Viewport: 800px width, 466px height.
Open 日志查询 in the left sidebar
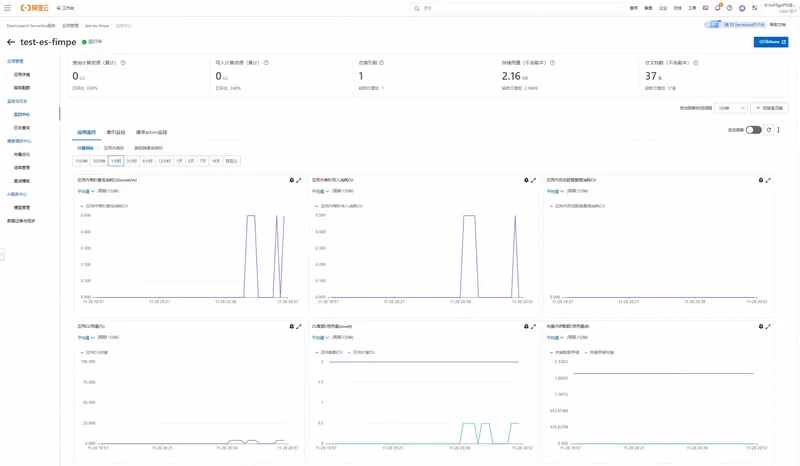22,128
